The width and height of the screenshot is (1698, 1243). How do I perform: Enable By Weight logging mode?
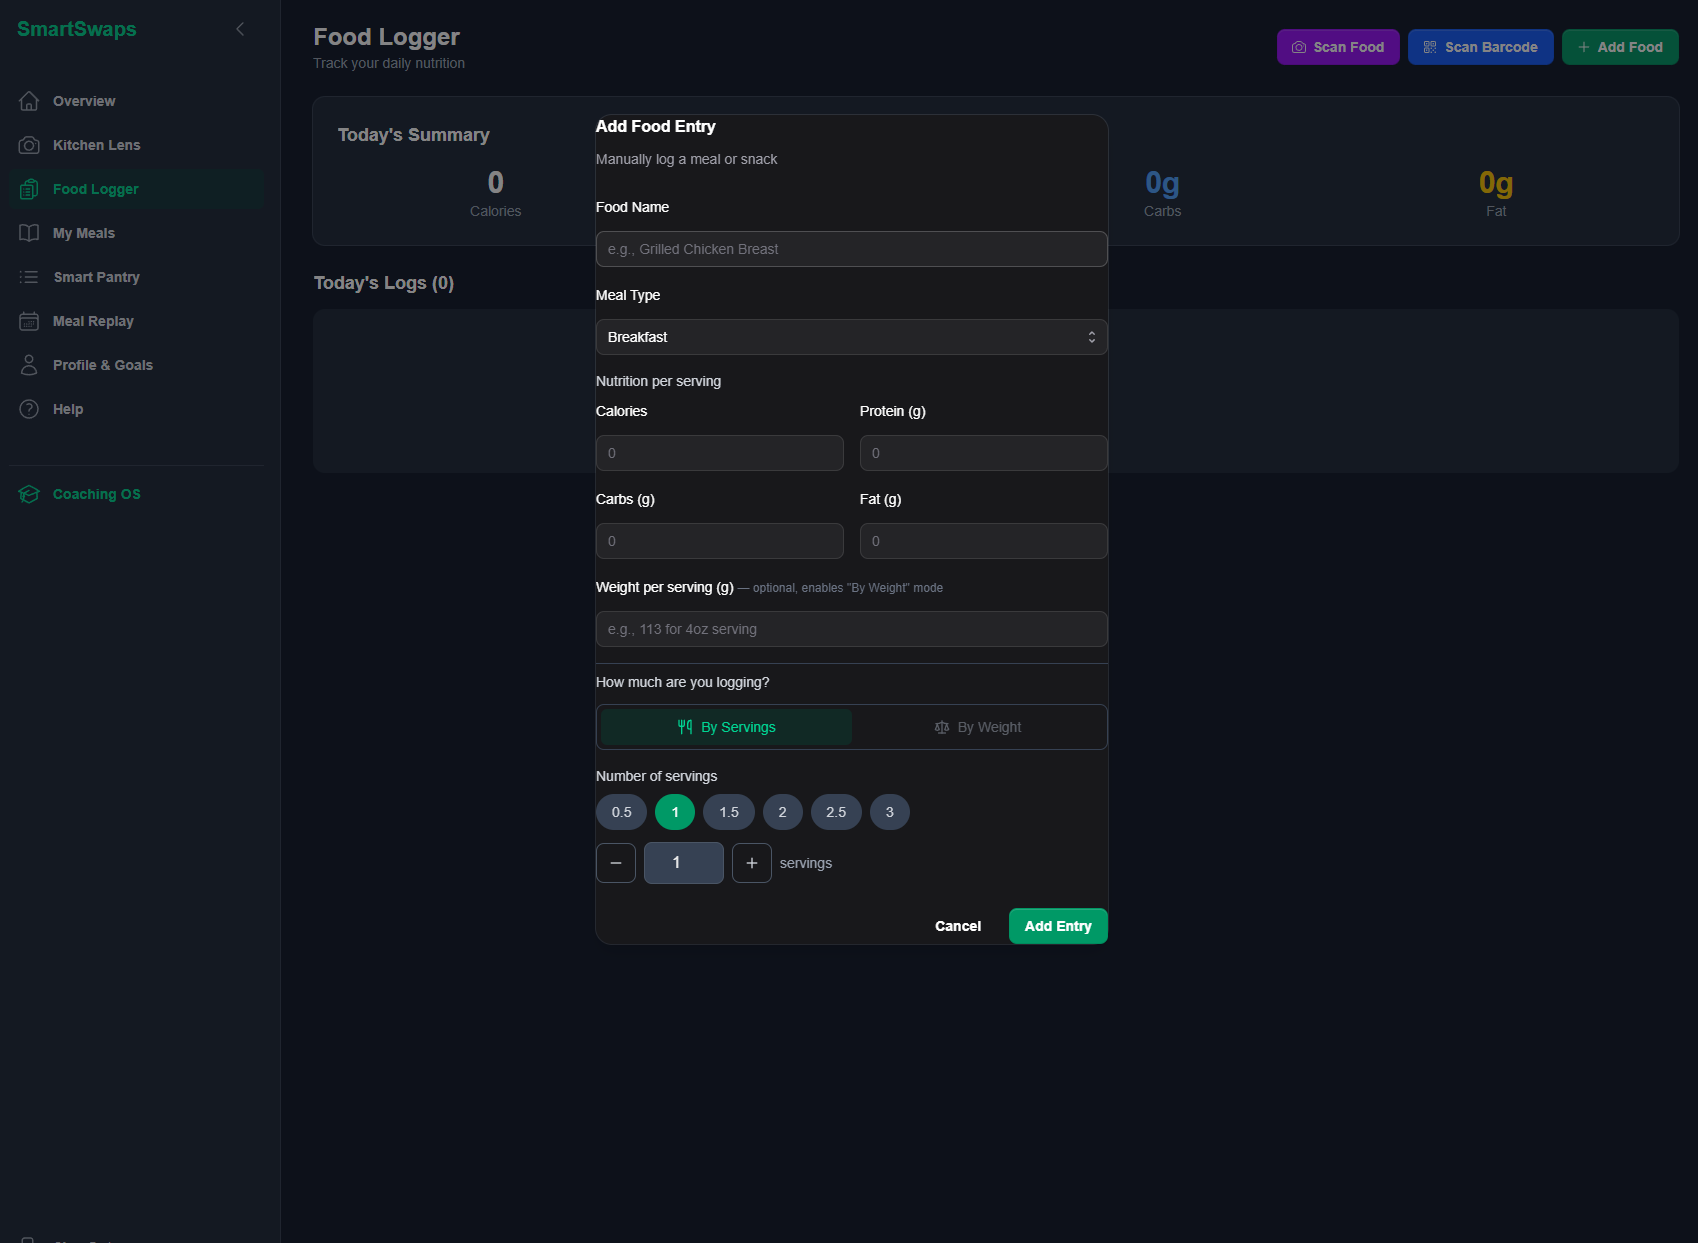[x=978, y=727]
